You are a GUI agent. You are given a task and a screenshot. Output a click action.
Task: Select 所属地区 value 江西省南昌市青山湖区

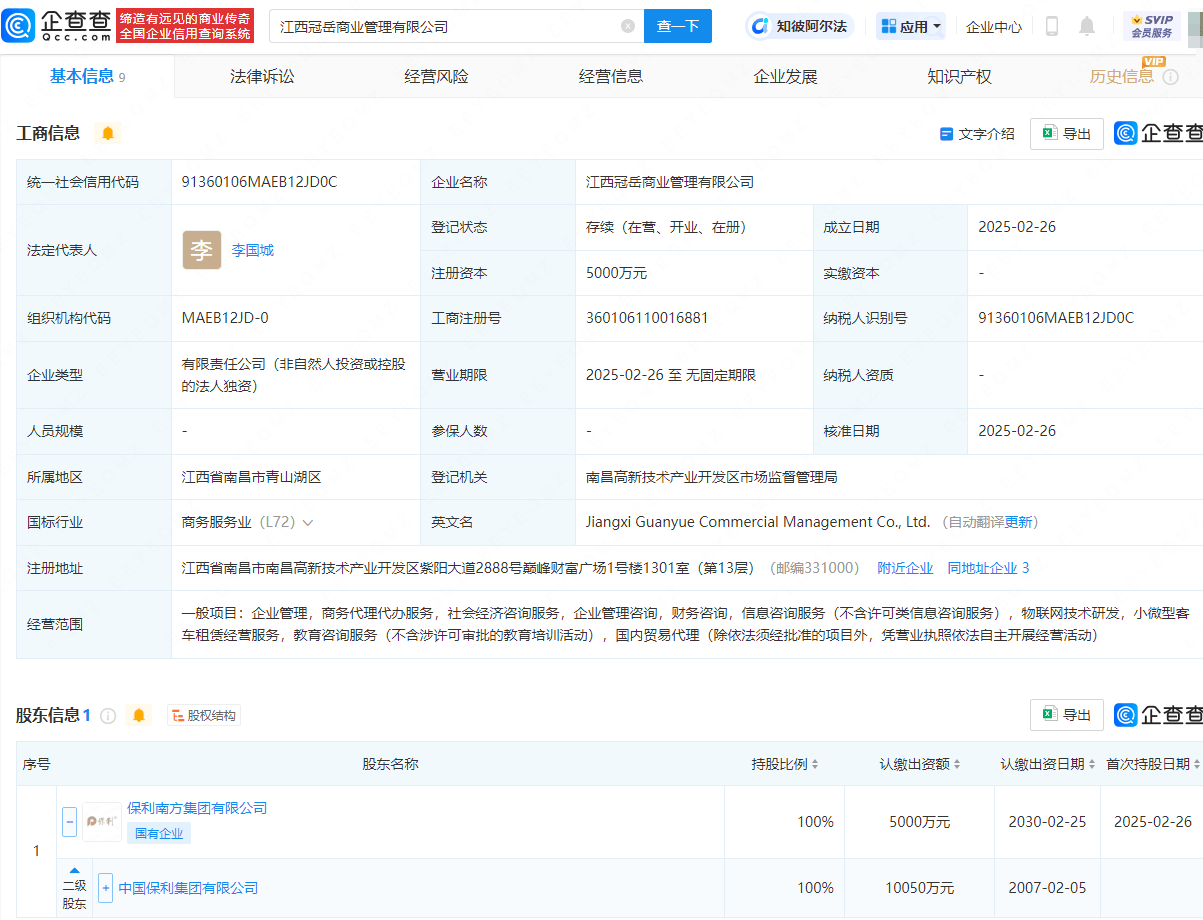(x=251, y=477)
